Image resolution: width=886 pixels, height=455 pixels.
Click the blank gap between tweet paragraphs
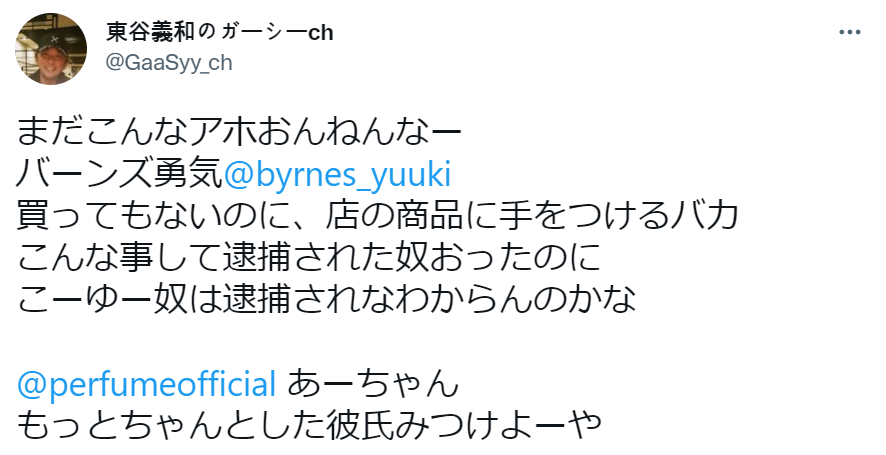pyautogui.click(x=300, y=343)
